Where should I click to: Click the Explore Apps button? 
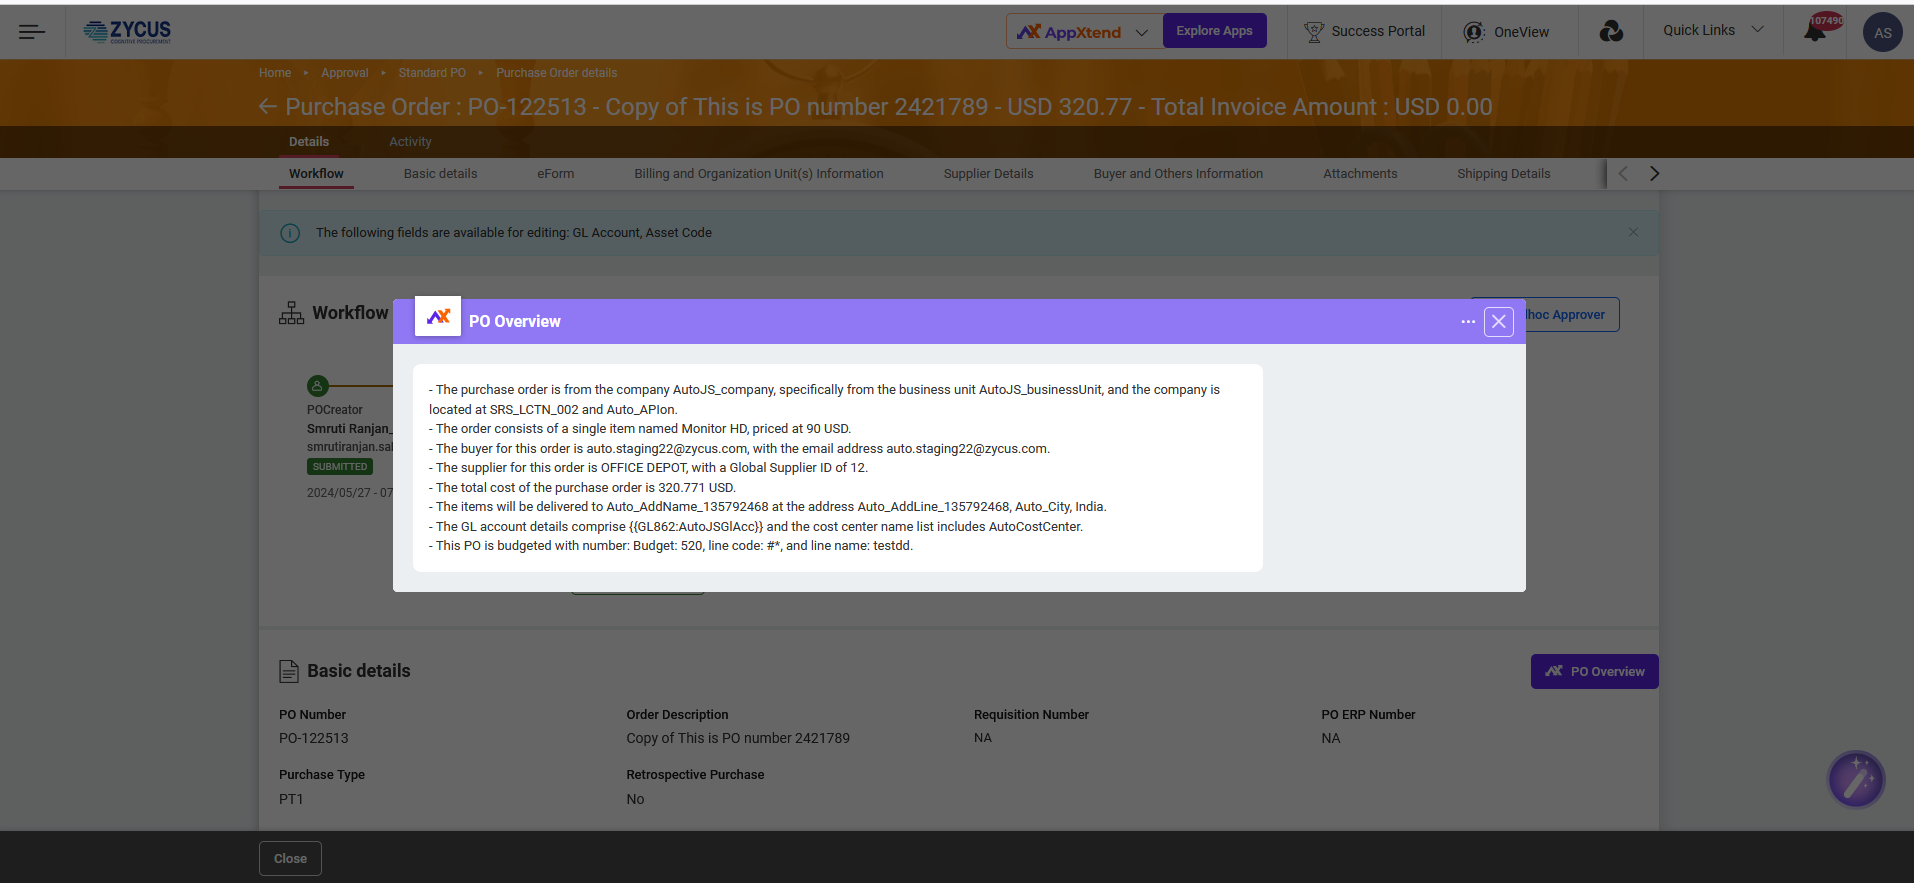[1214, 31]
